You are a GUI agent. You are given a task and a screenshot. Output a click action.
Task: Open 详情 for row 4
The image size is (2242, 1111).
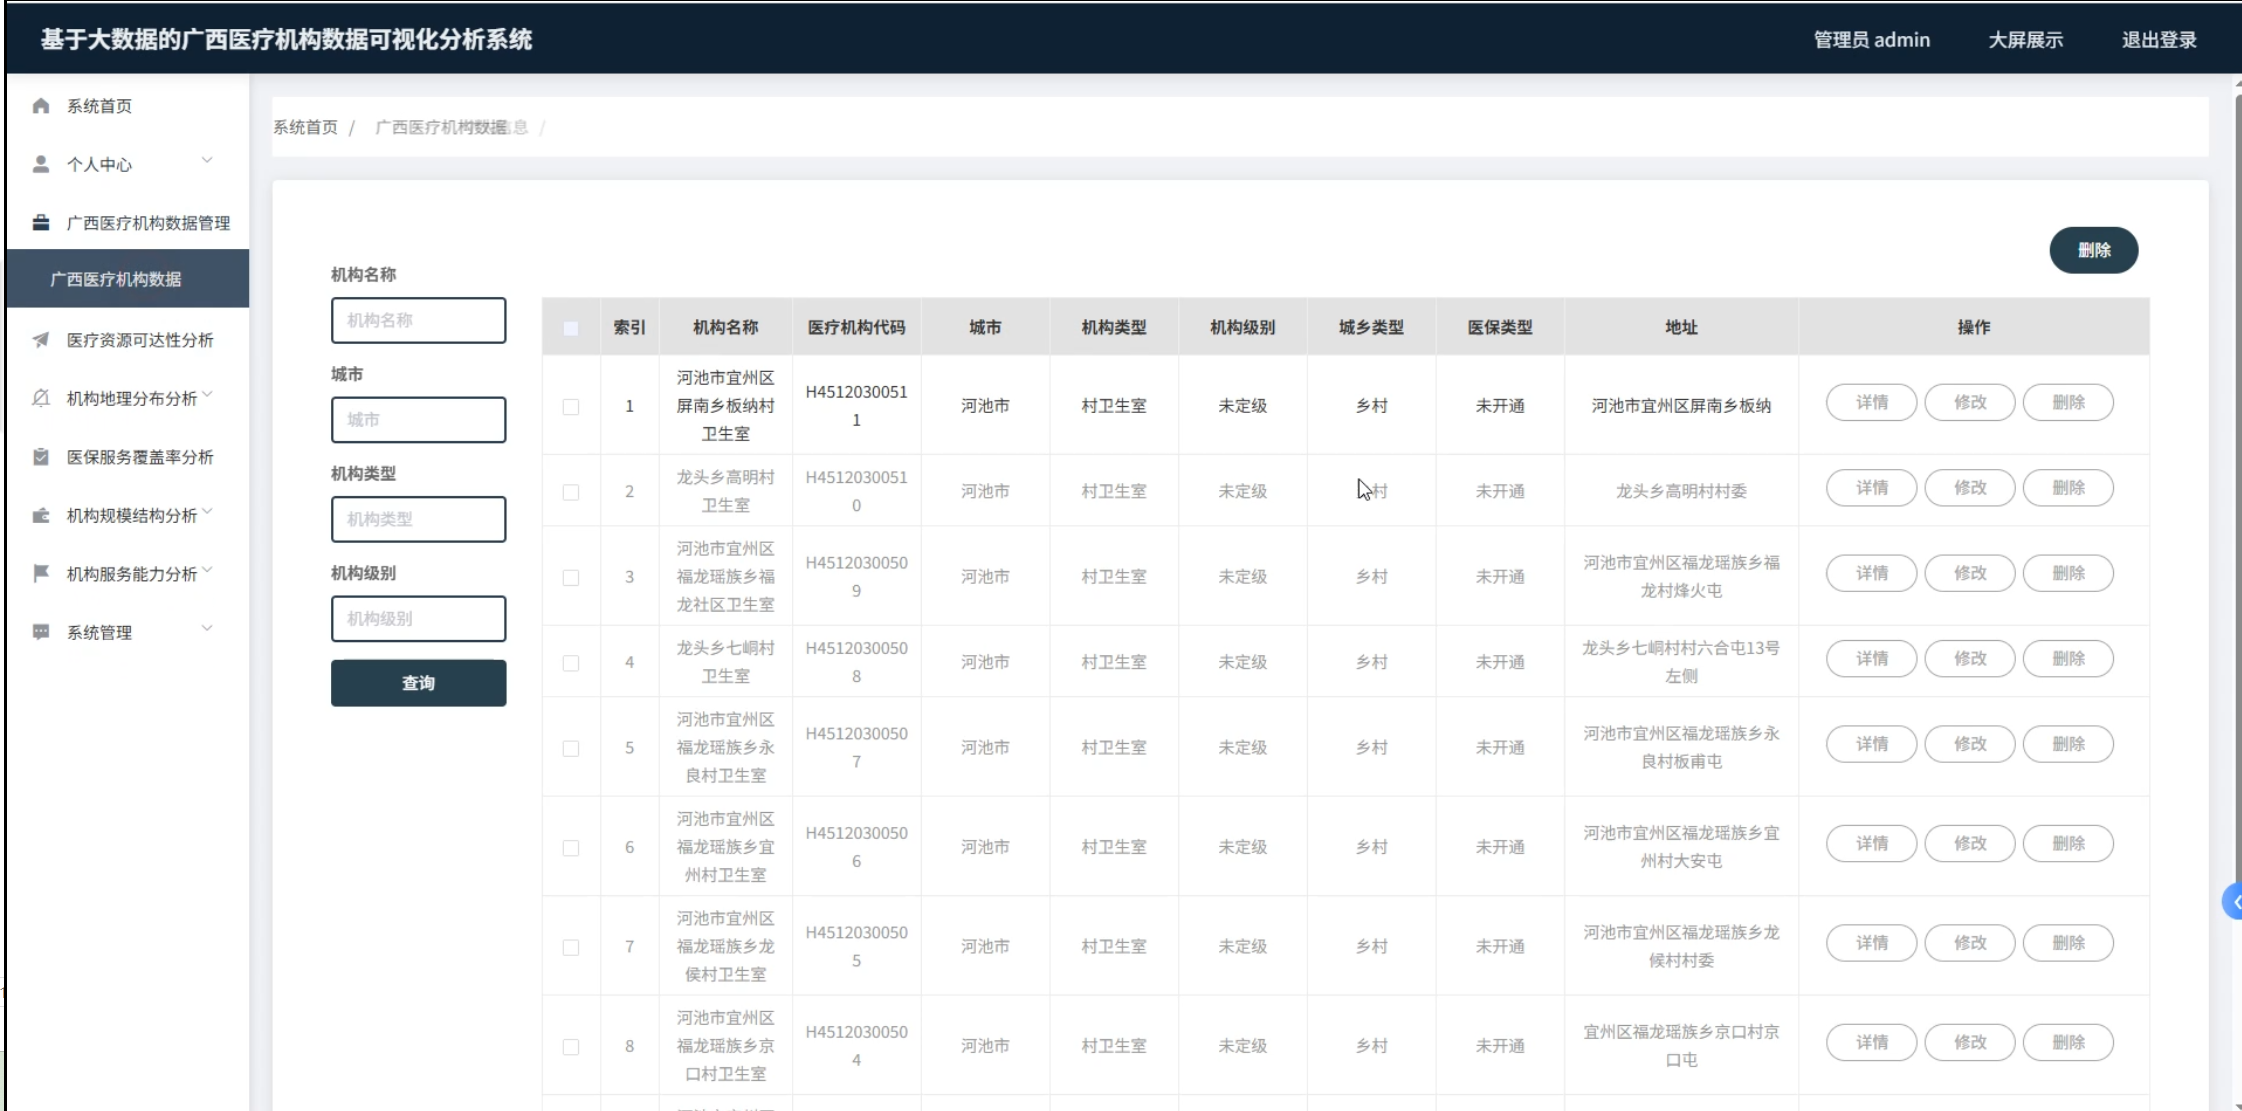1871,659
